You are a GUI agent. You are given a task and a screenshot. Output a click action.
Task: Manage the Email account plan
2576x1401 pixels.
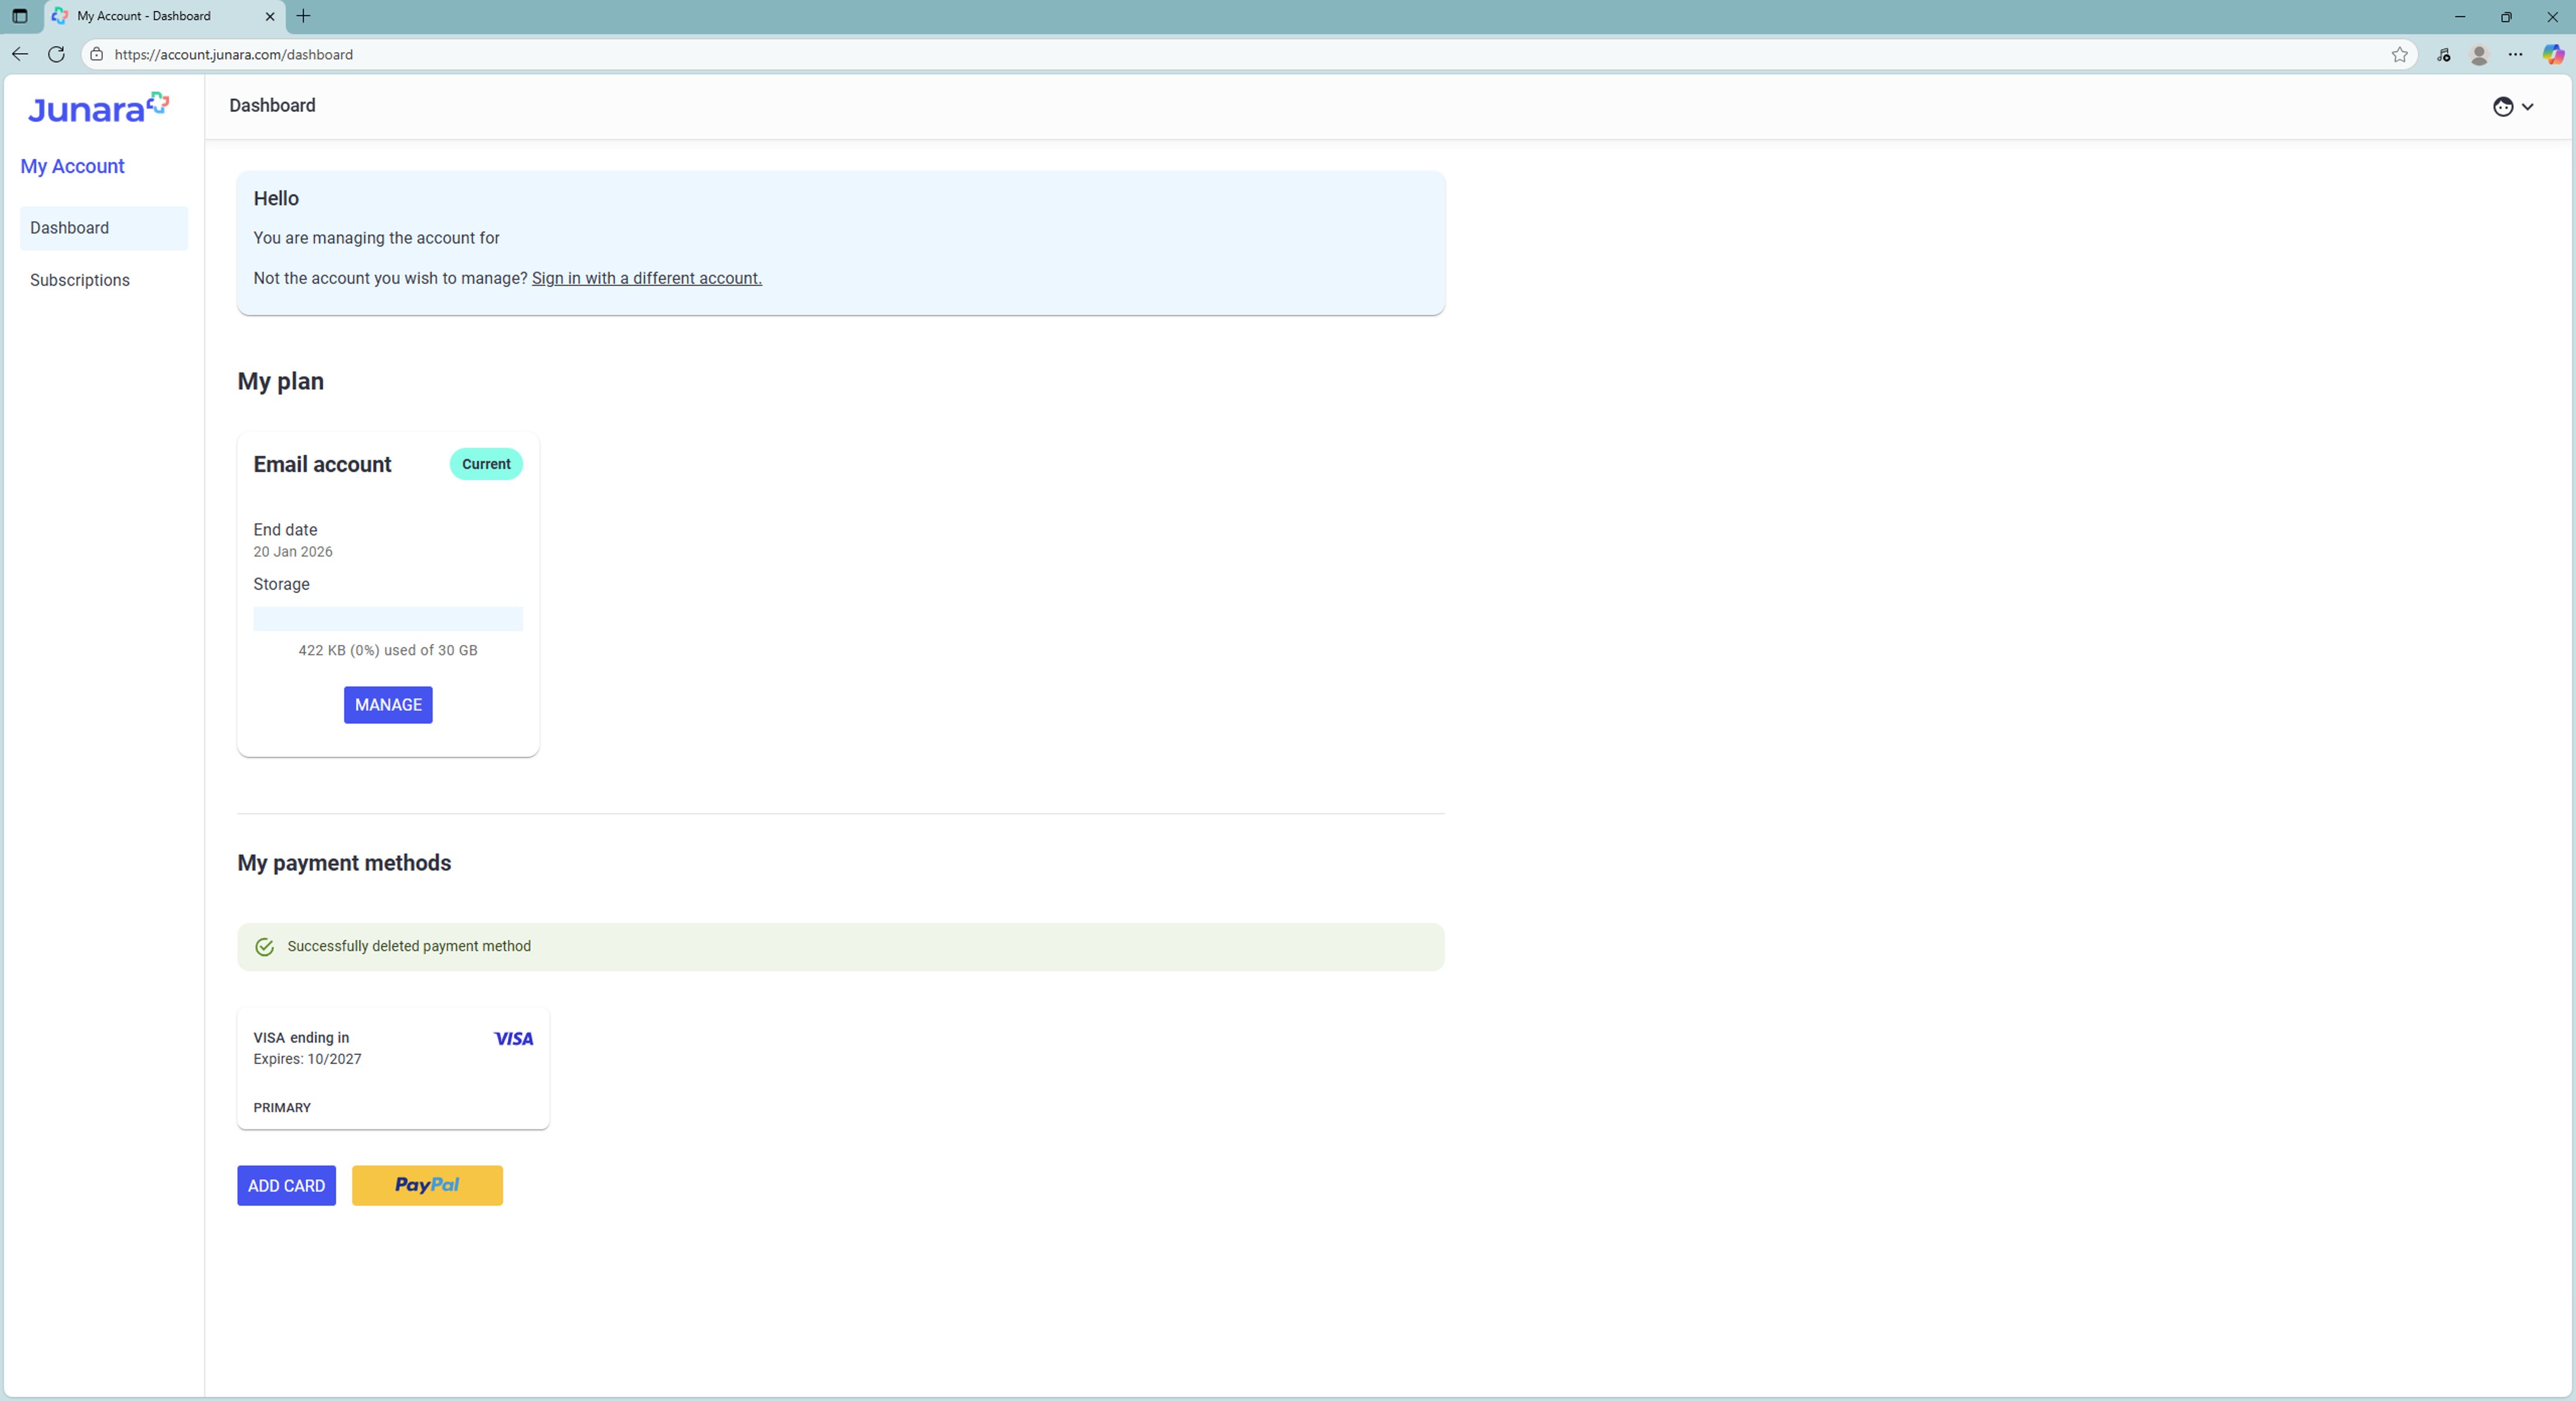pos(388,705)
